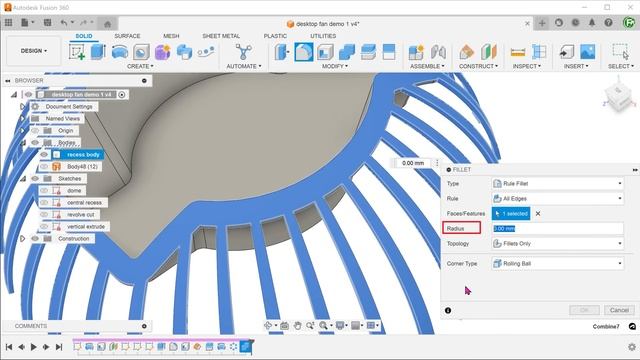The height and width of the screenshot is (360, 640).
Task: Click the Automate tool icon
Action: click(x=243, y=52)
